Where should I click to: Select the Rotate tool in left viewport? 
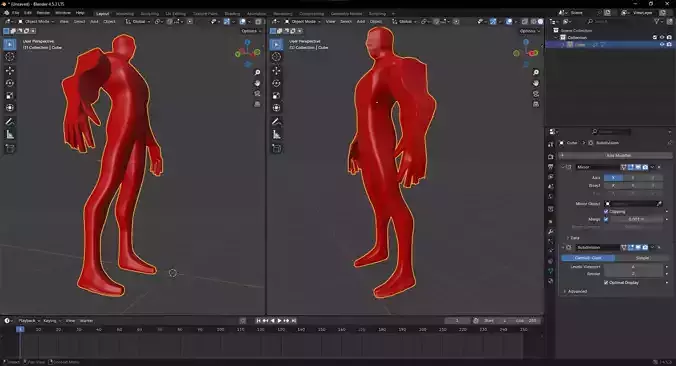(9, 83)
